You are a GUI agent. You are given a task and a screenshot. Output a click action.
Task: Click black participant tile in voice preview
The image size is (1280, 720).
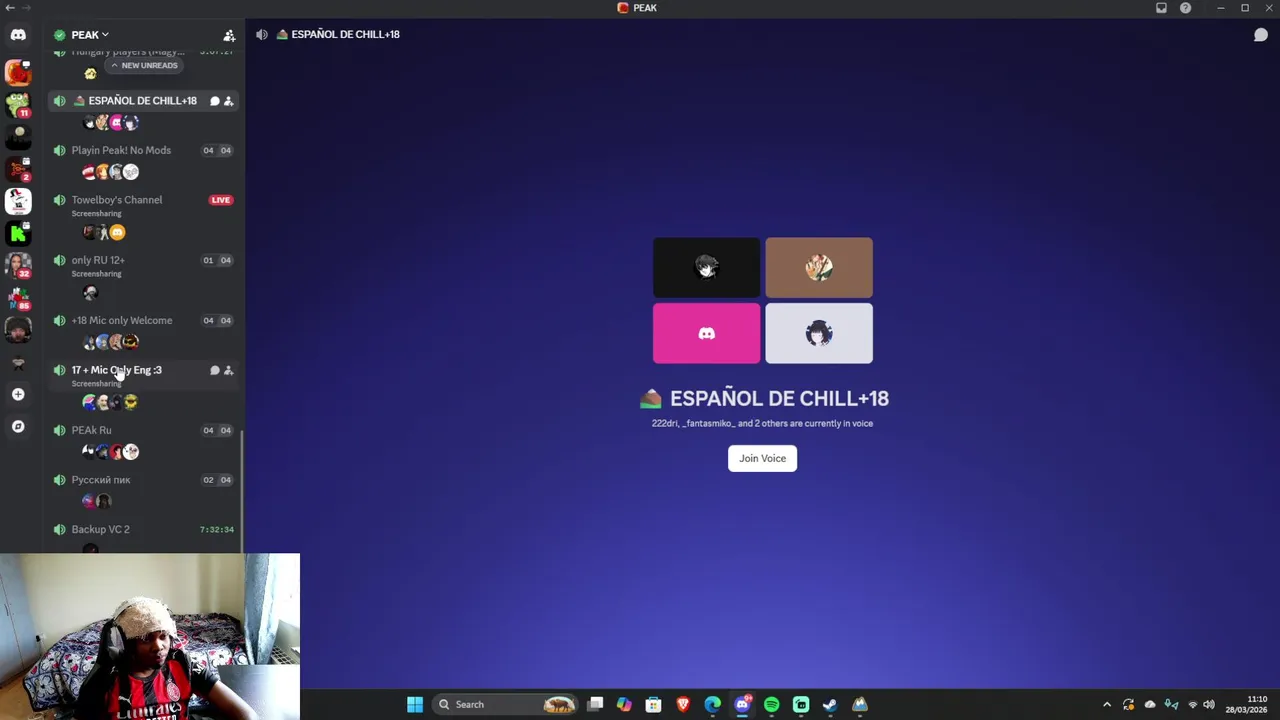(x=706, y=267)
